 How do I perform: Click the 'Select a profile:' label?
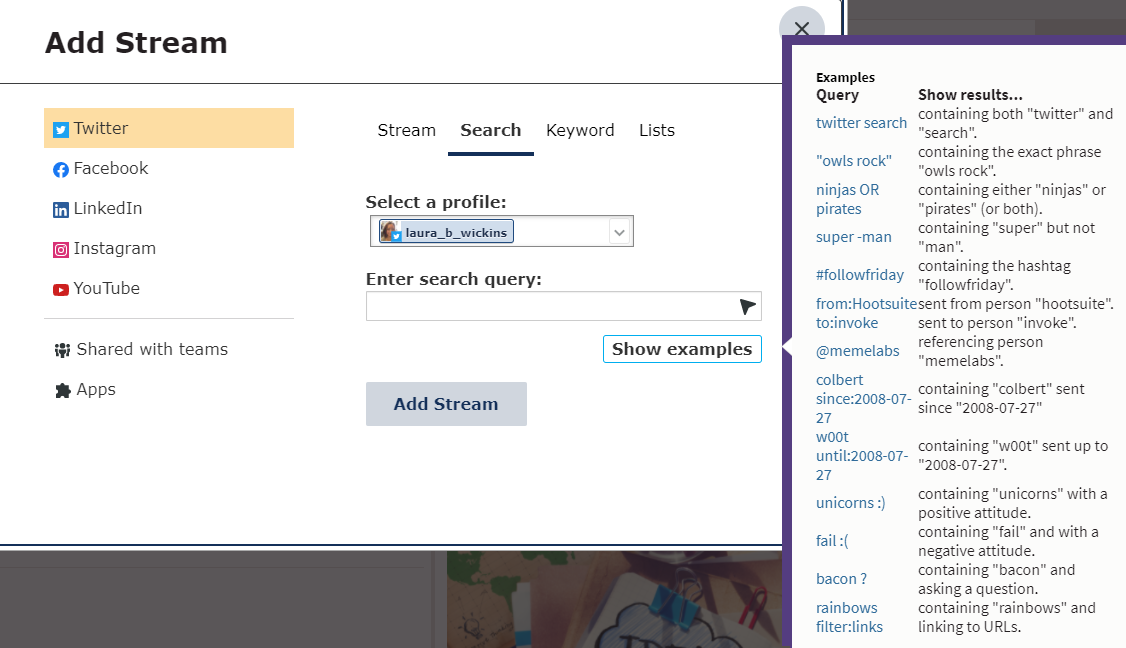click(x=436, y=202)
